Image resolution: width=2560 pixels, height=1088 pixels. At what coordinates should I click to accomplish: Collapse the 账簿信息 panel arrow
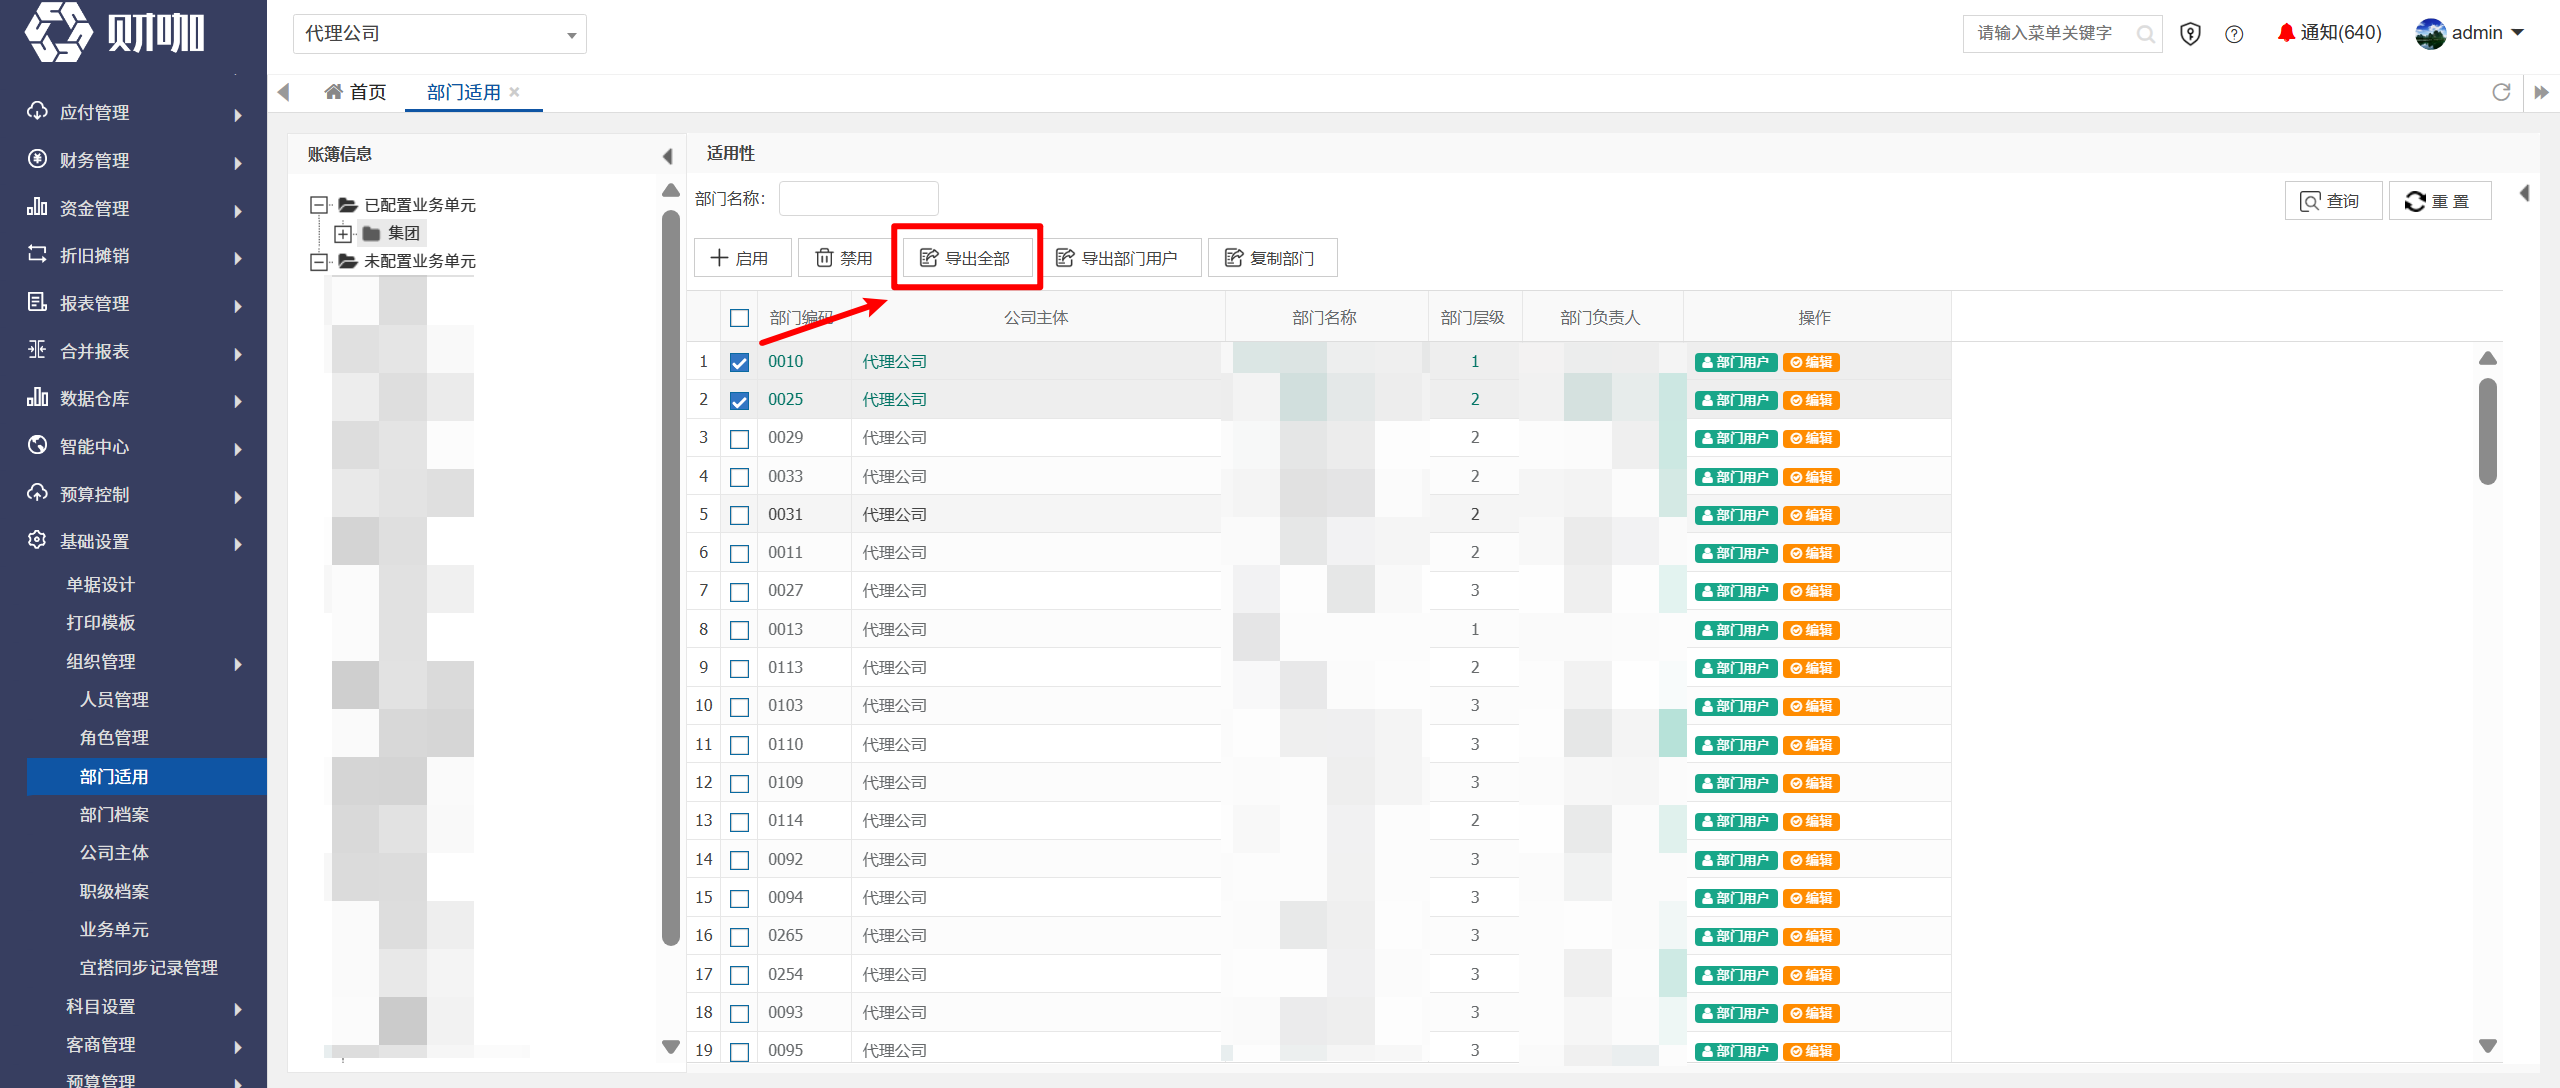667,156
